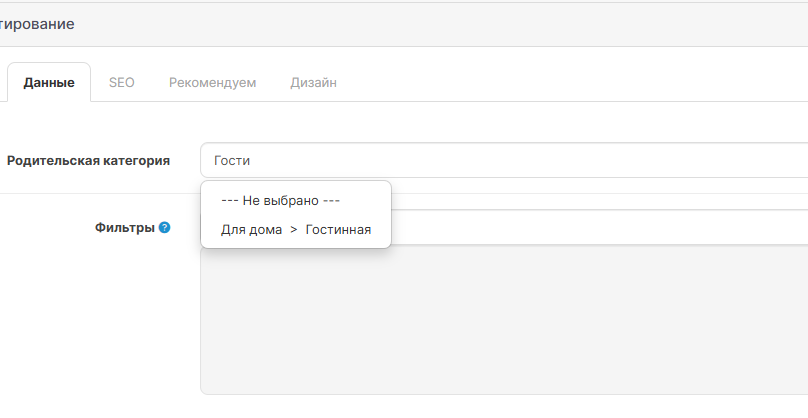Pick "Для дома > Гостинная" suggestion
The width and height of the screenshot is (808, 418).
295,230
